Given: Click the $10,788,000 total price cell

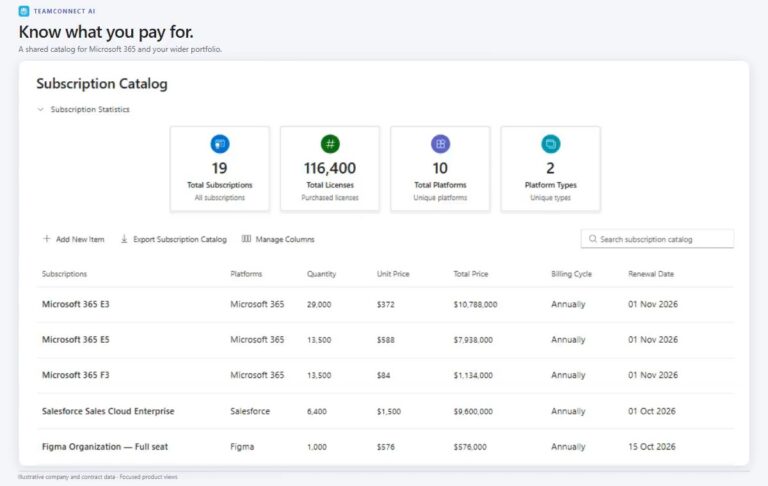Looking at the screenshot, I should click(x=475, y=304).
